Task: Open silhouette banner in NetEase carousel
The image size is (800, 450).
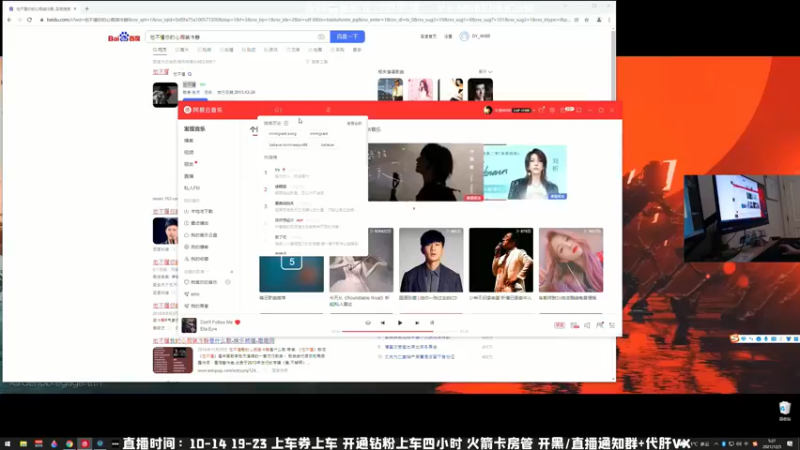Action: 426,172
